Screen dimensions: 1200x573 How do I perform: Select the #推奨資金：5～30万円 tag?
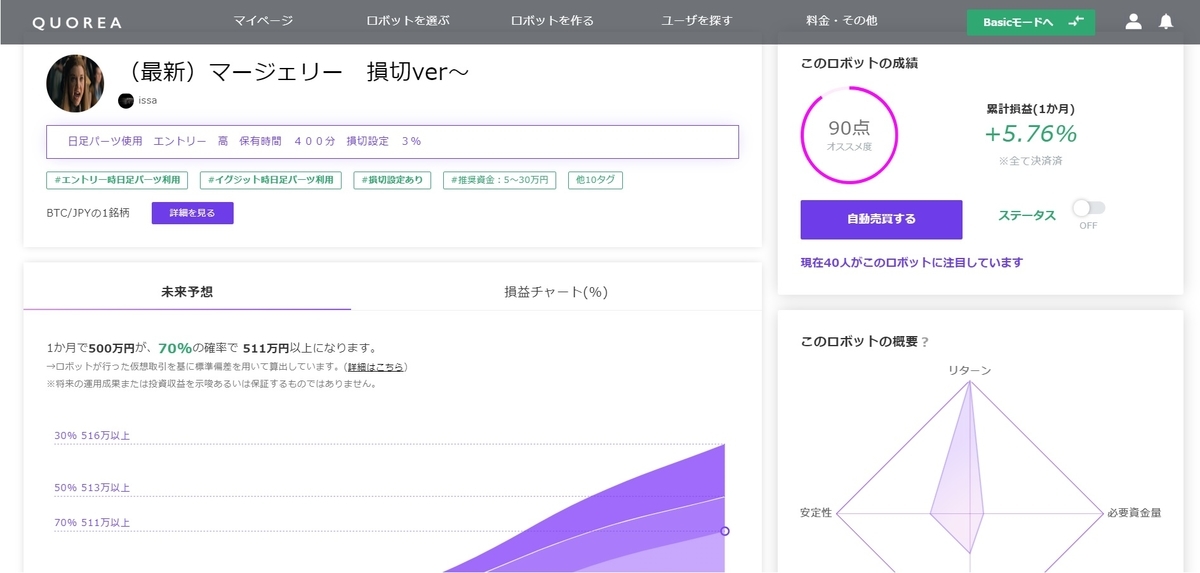pos(499,180)
